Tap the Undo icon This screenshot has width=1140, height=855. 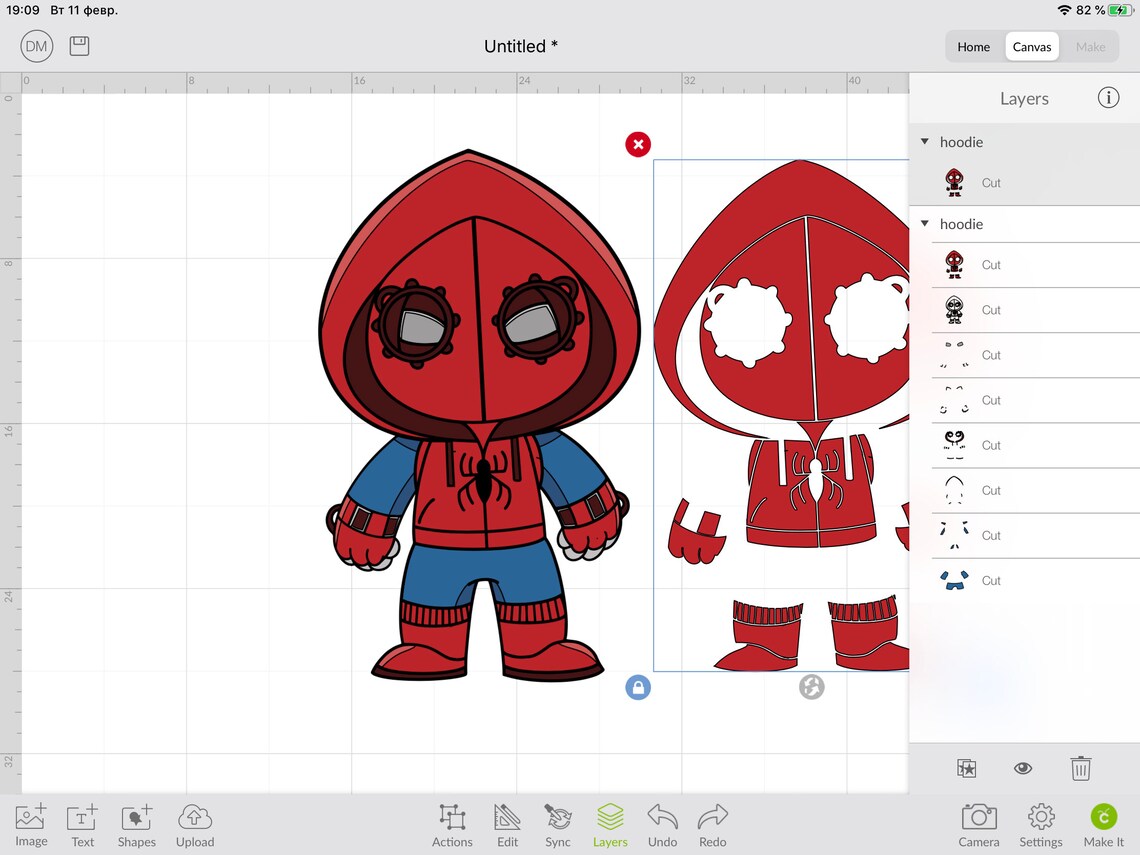[661, 823]
